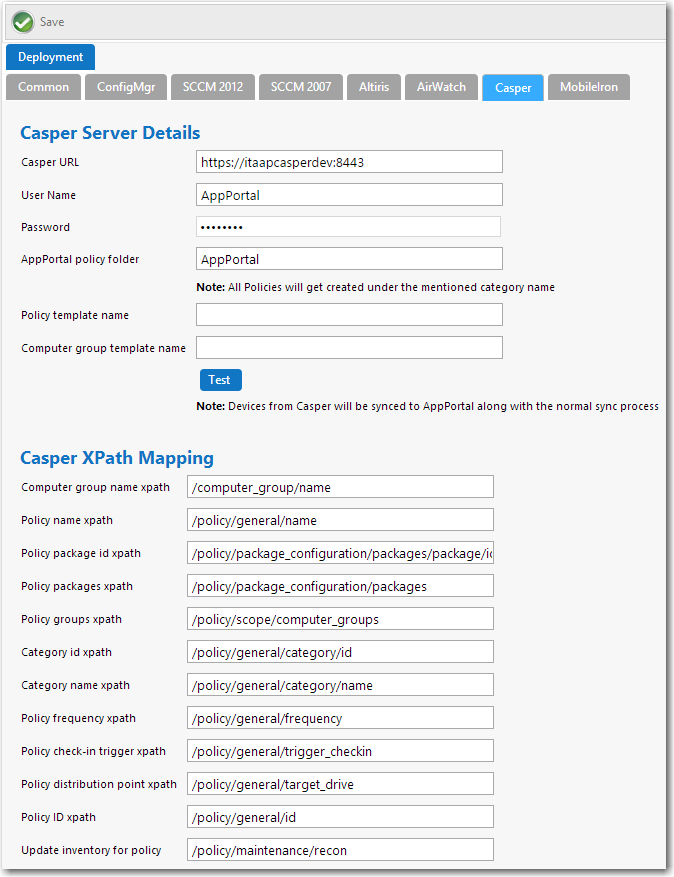The height and width of the screenshot is (877, 674).
Task: Click the 'Computer group name xpath' label
Action: (96, 487)
